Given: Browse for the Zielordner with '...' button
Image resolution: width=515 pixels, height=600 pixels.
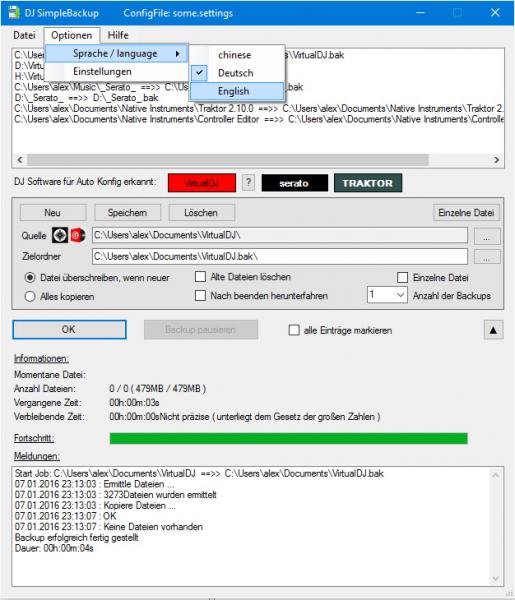Looking at the screenshot, I should click(x=487, y=256).
